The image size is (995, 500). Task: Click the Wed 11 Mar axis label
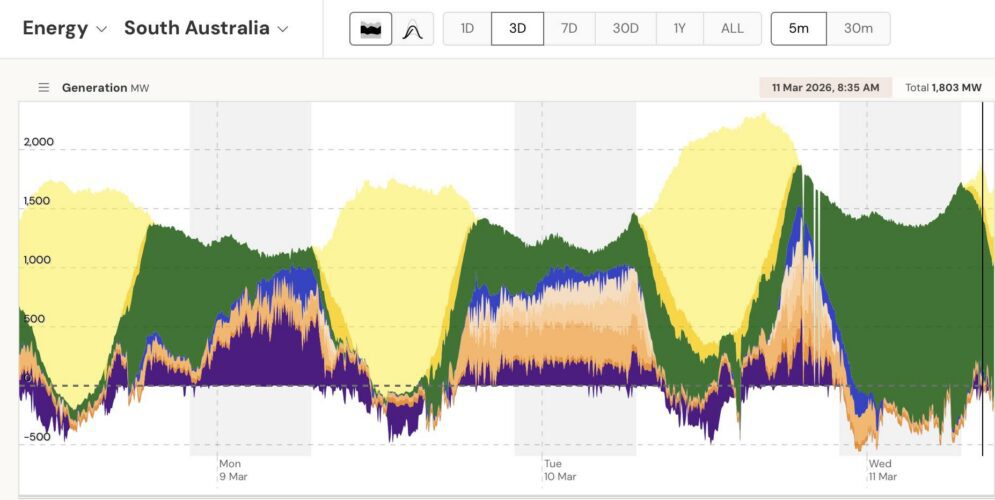click(883, 470)
